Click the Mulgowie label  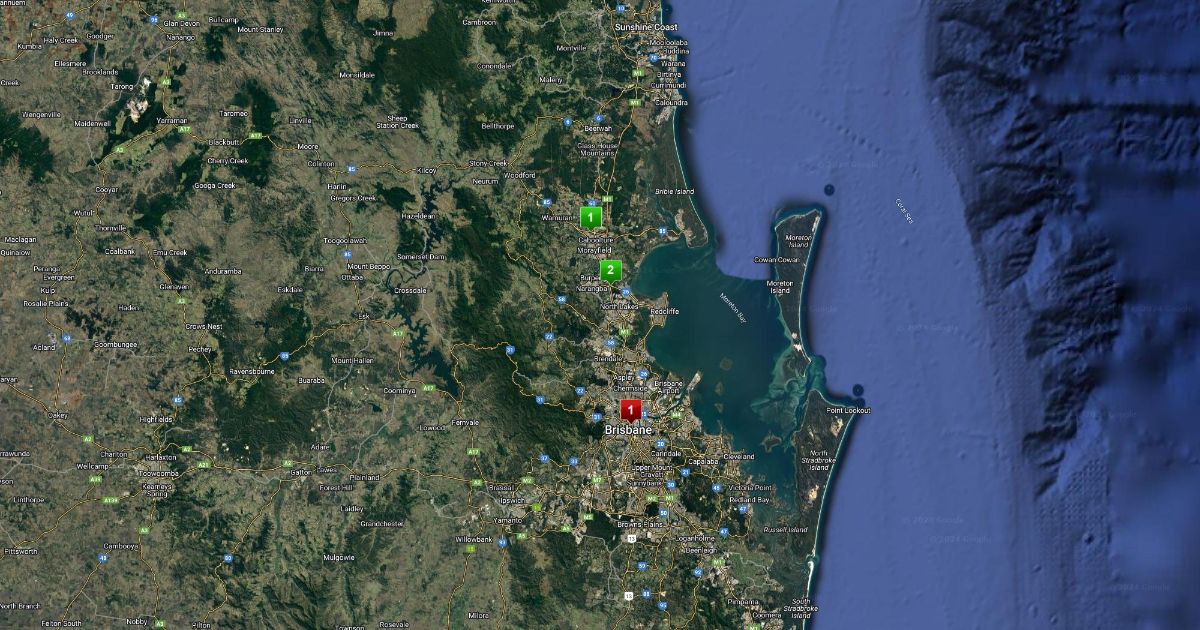coord(339,557)
